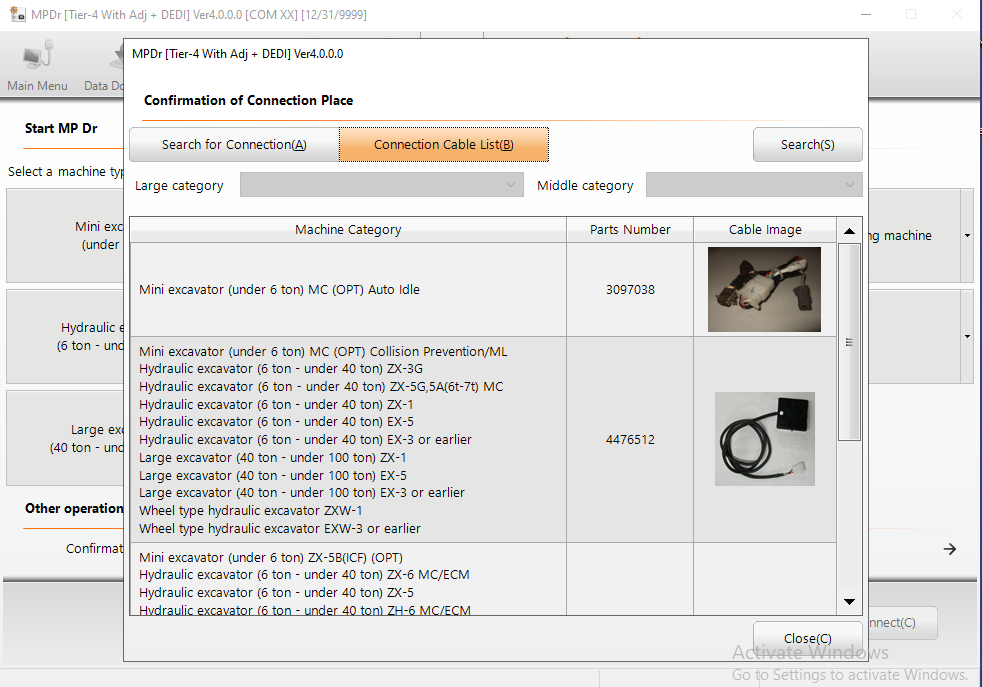Click the MPDr app icon in title bar
Viewport: 982px width, 687px height.
click(x=17, y=14)
